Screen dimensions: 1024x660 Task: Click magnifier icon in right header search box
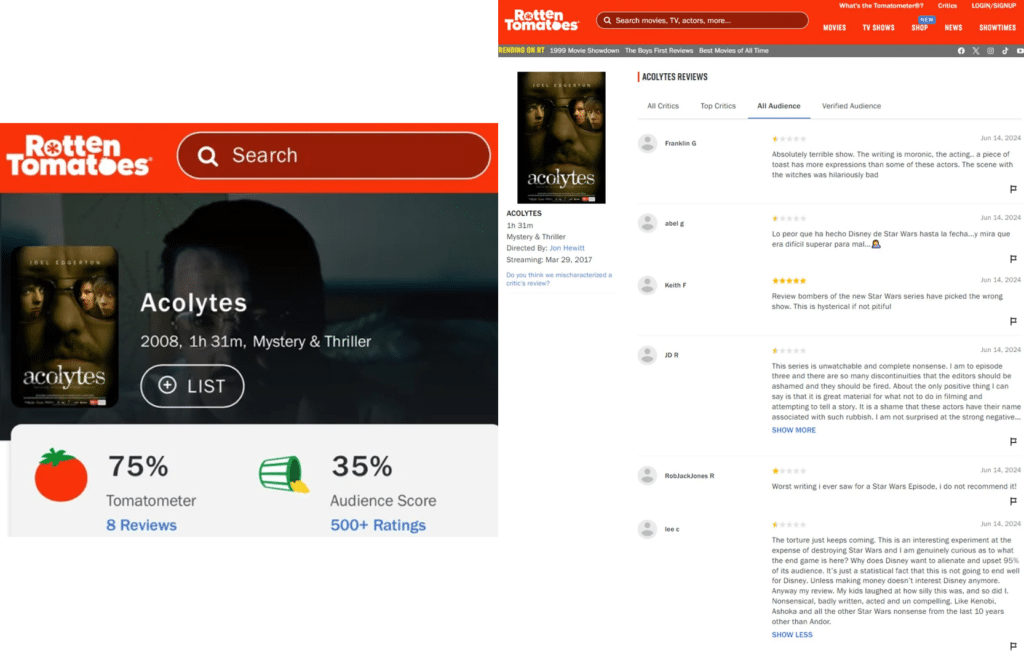(607, 20)
